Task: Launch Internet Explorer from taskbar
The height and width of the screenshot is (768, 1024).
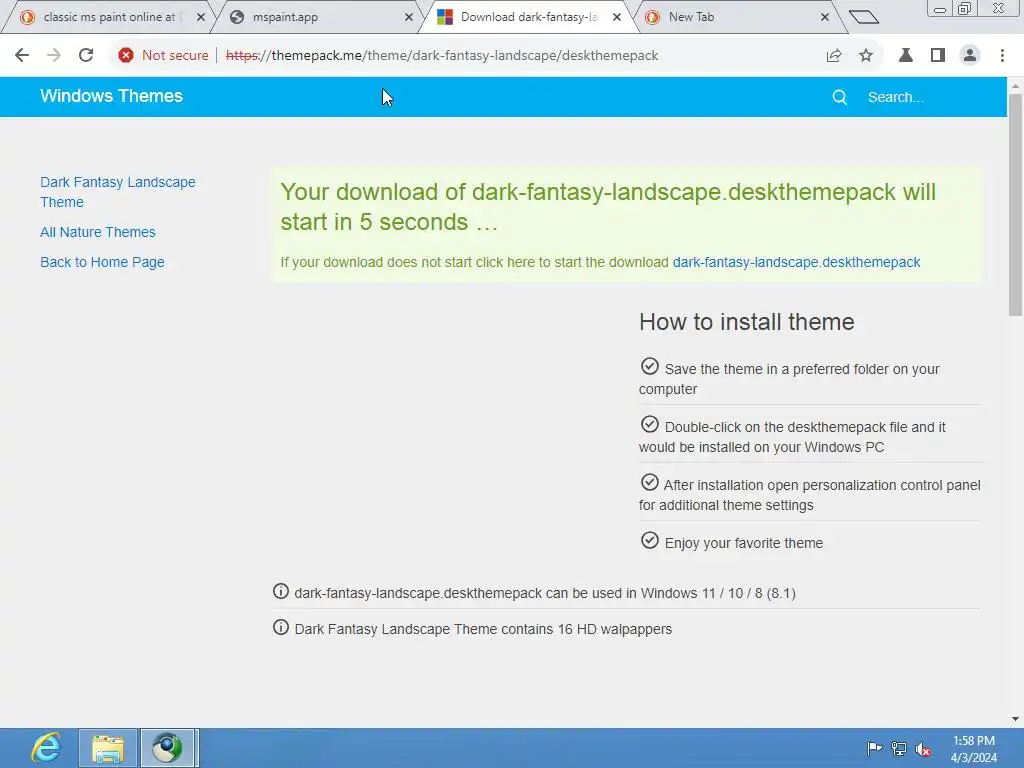Action: (46, 748)
